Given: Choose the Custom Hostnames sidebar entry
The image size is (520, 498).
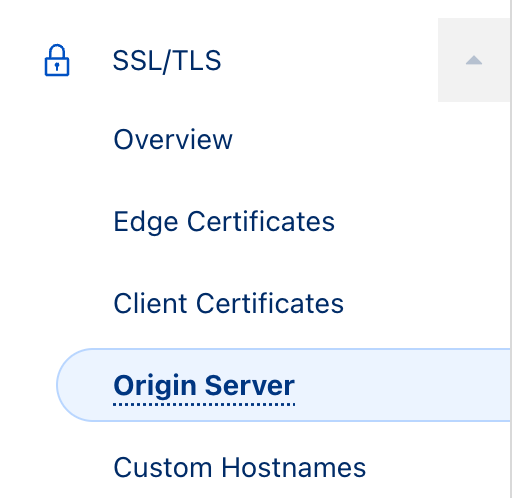Looking at the screenshot, I should tap(239, 467).
